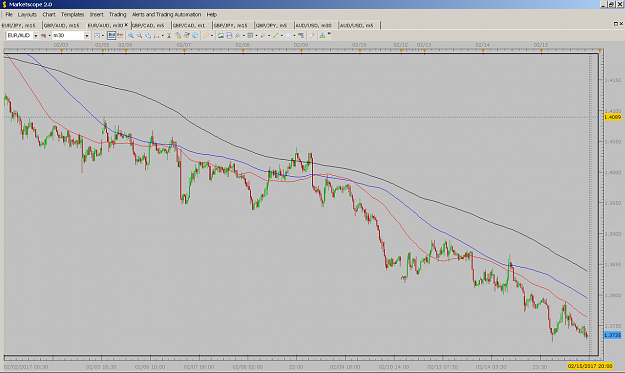Click the 02/15/2017 20:00 date label
The height and width of the screenshot is (373, 625).
point(590,366)
